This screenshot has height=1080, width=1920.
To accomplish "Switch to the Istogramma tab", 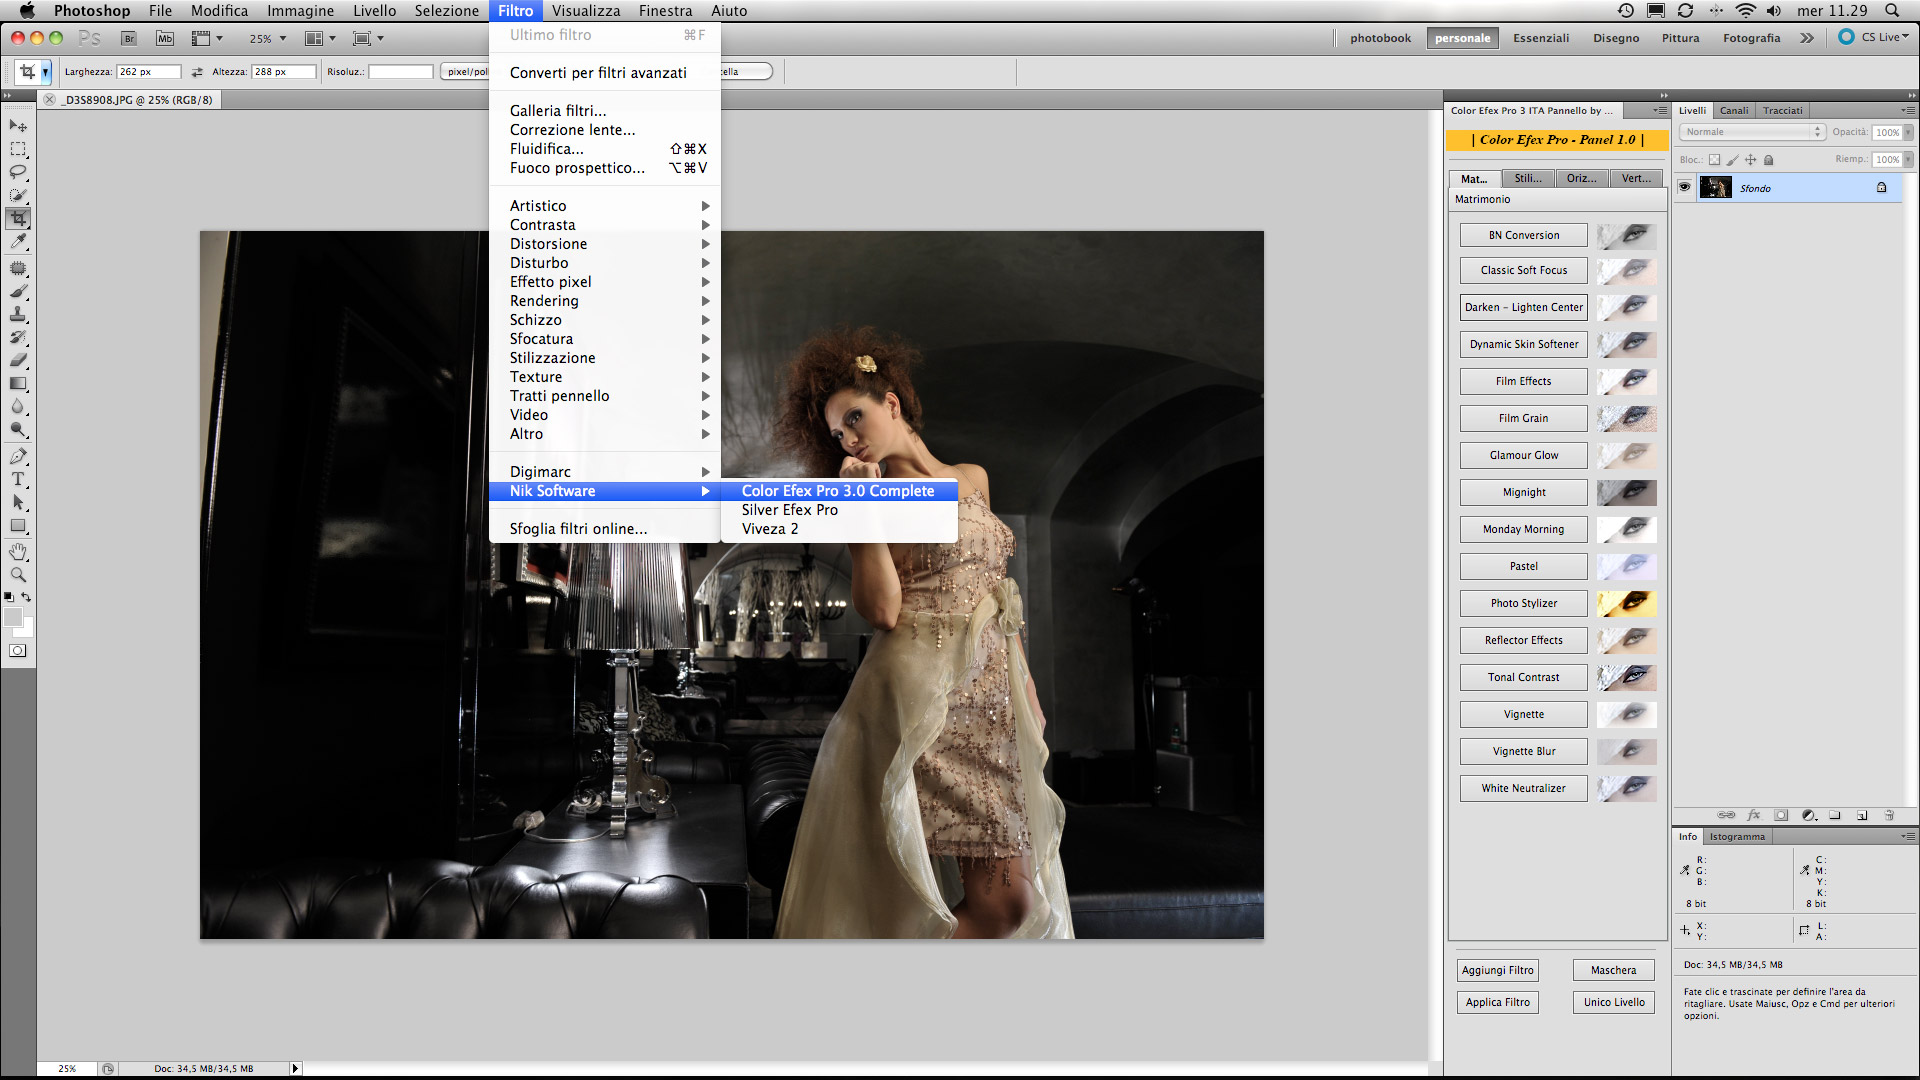I will (1737, 836).
